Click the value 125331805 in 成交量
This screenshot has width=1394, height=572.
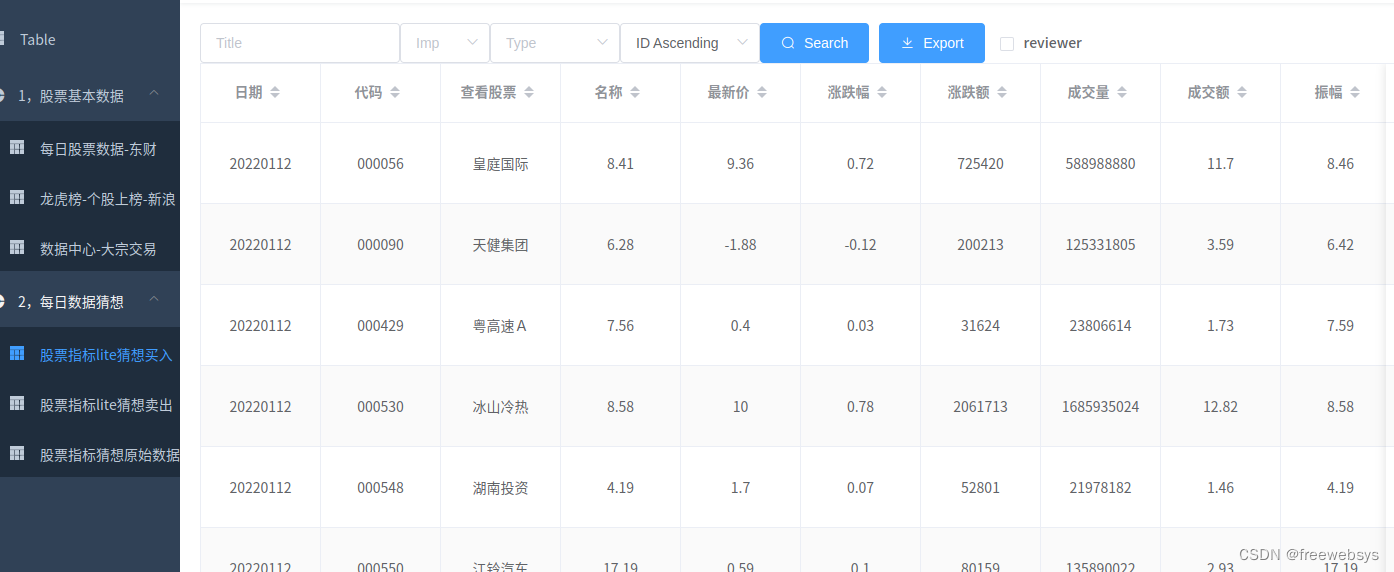coord(1100,245)
